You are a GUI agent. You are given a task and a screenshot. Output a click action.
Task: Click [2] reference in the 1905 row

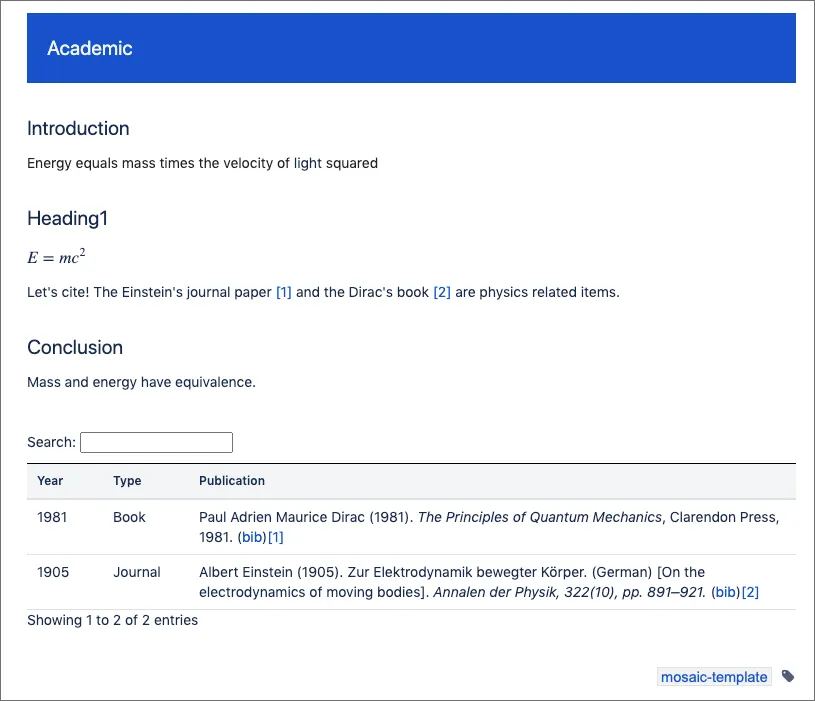click(x=751, y=592)
